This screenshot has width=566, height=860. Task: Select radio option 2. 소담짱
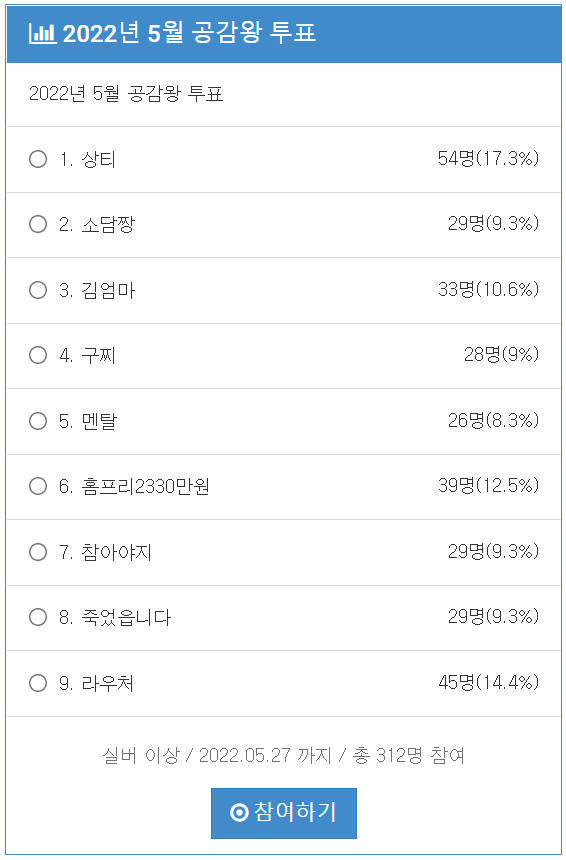(38, 224)
